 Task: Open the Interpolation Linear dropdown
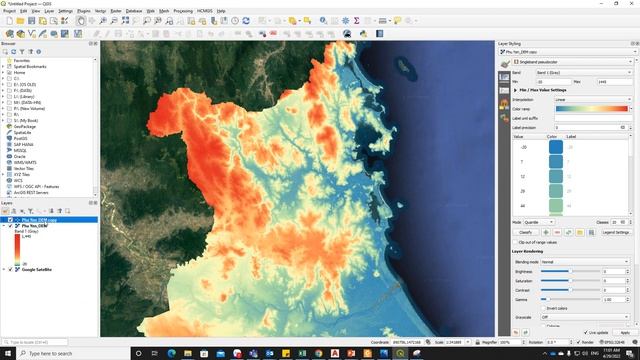[x=593, y=100]
